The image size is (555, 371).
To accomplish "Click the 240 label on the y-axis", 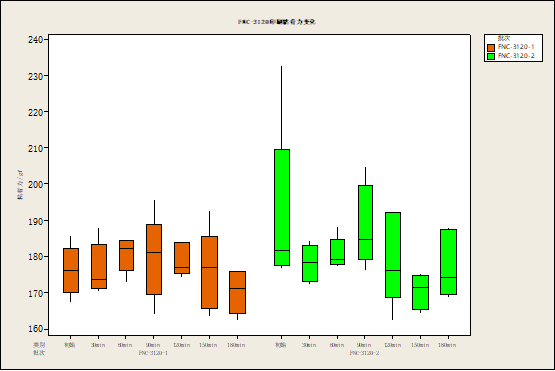I will (35, 40).
